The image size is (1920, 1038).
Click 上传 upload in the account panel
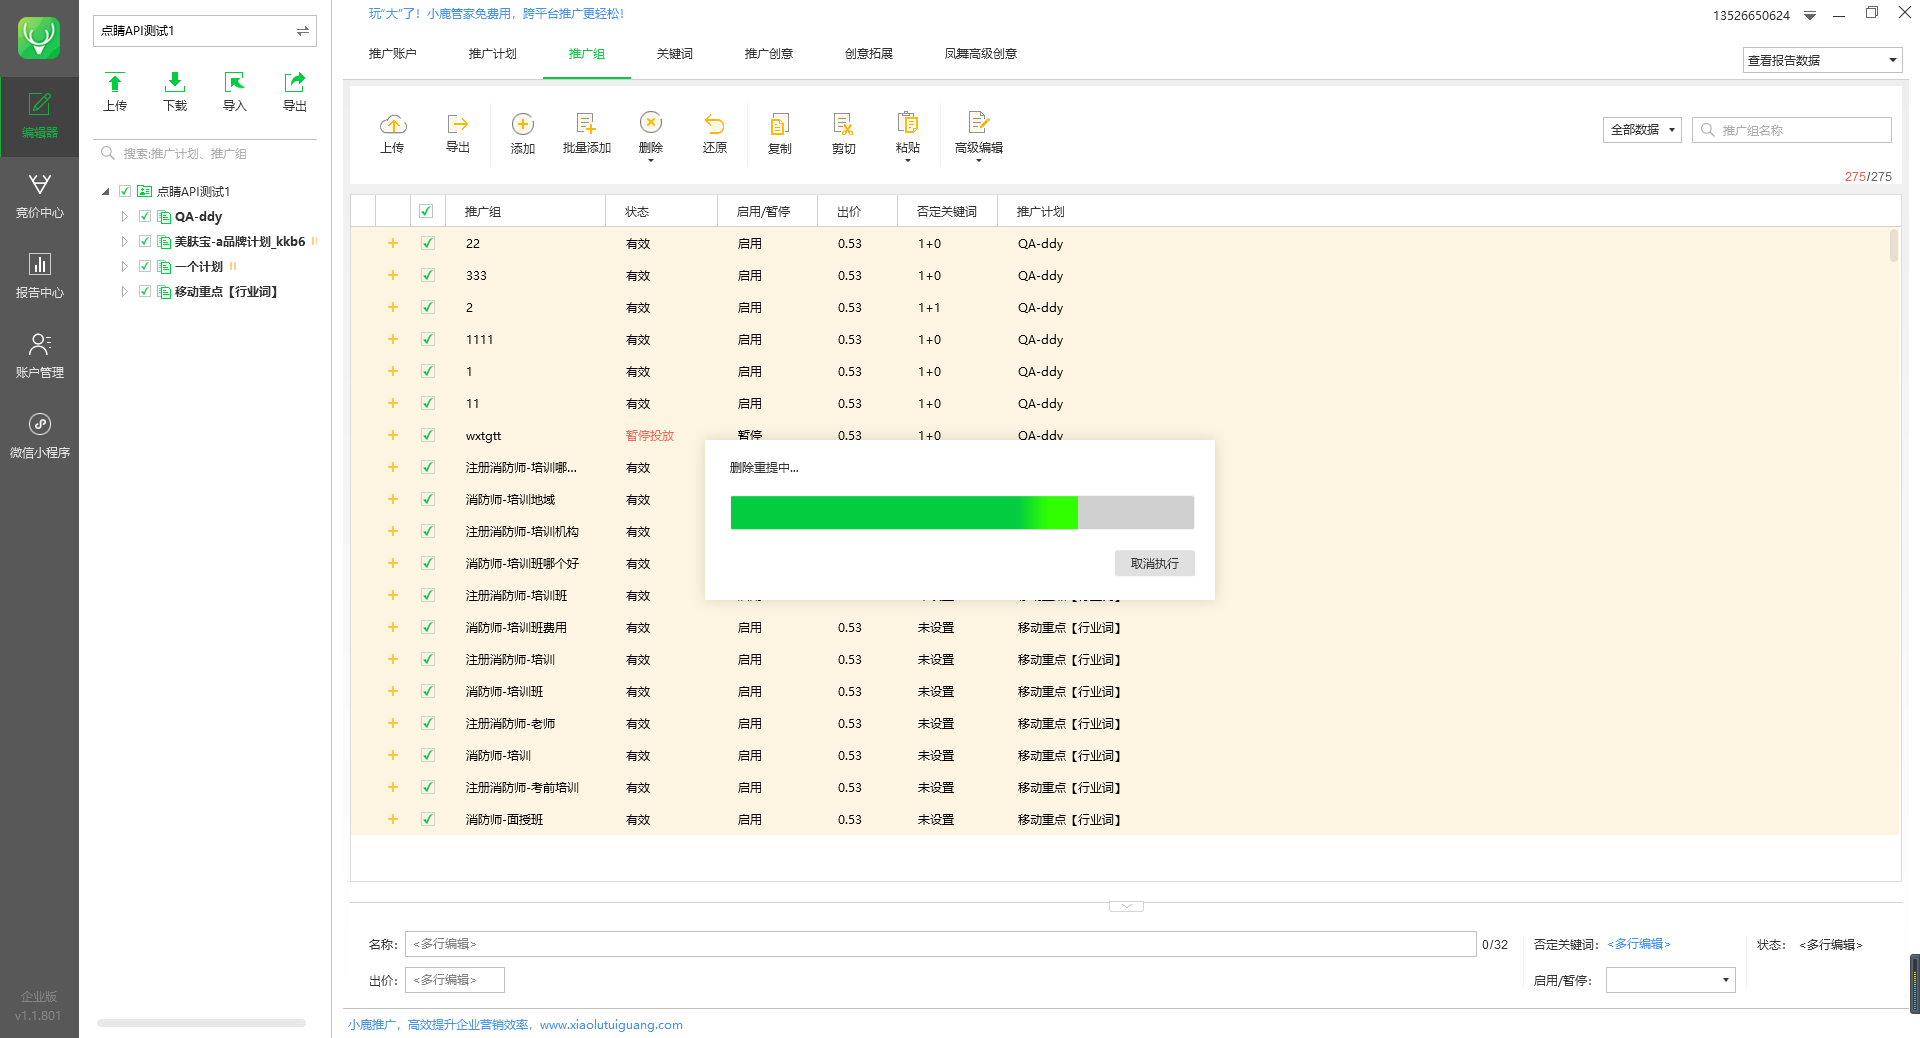point(115,92)
